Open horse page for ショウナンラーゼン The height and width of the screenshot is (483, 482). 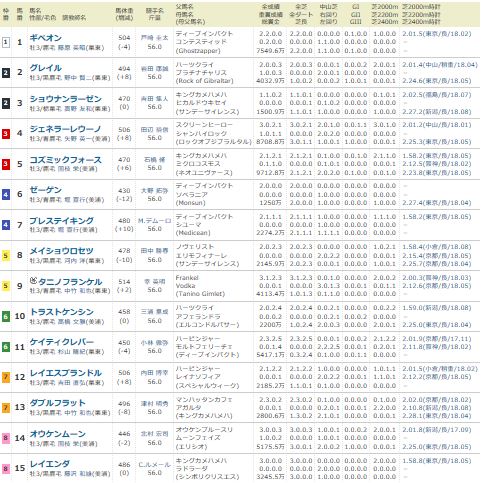tap(66, 99)
